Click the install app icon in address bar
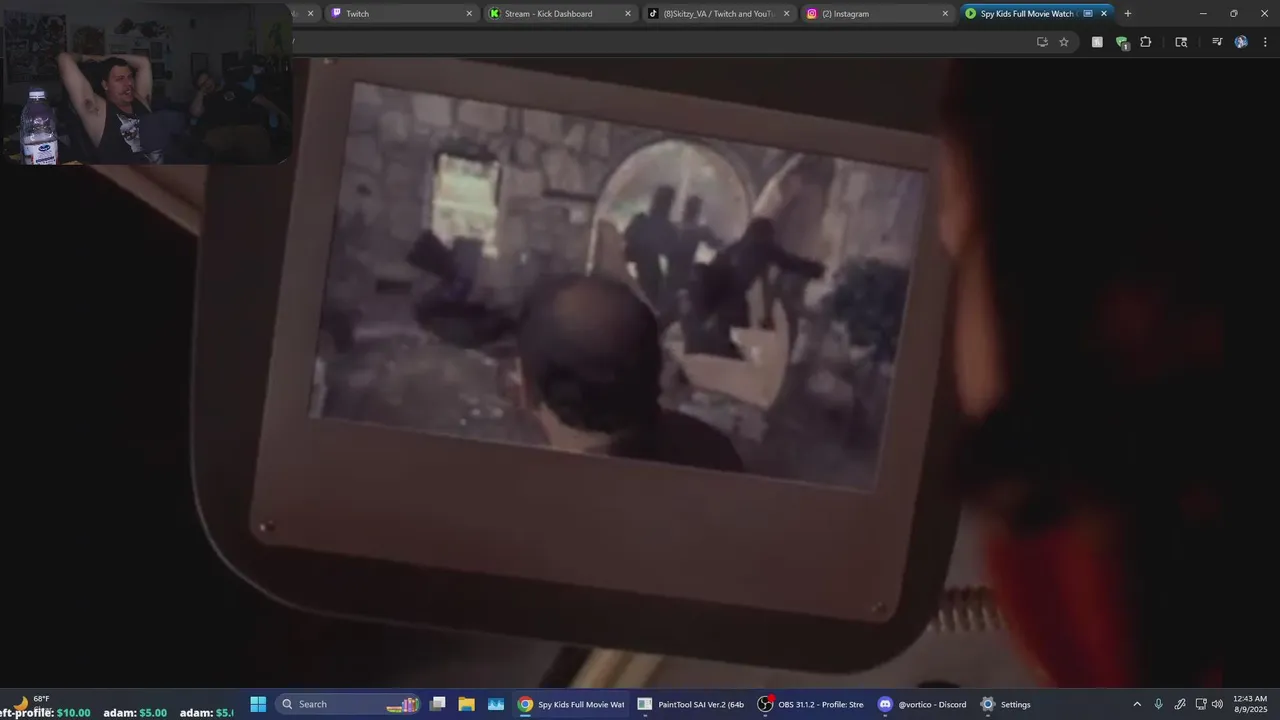The image size is (1280, 720). 1042,42
